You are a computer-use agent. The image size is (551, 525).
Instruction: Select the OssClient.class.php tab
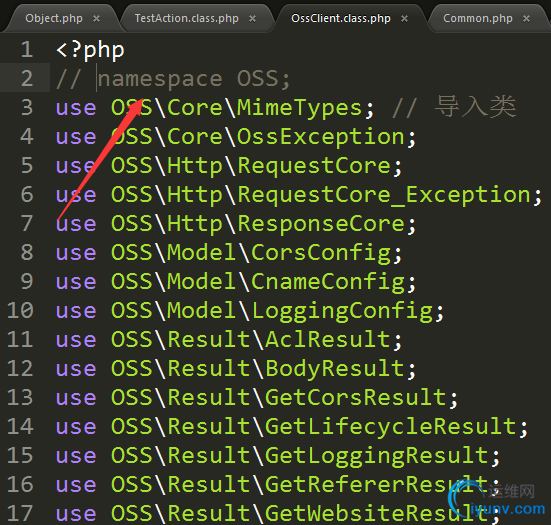341,18
